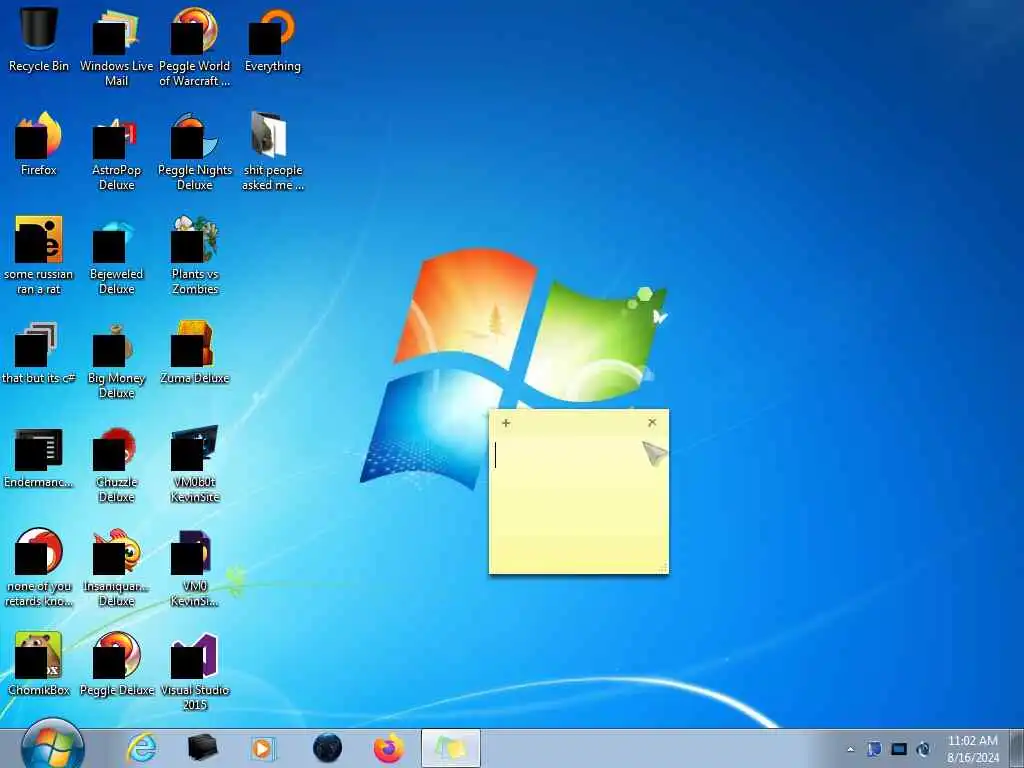Click the round swirl tray icon
Viewport: 1024px width, 768px height.
tap(923, 749)
